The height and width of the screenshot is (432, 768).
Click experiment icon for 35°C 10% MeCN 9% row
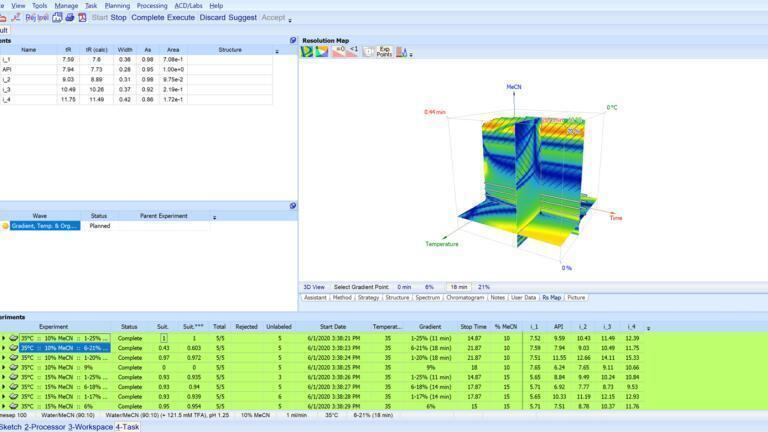coord(14,367)
